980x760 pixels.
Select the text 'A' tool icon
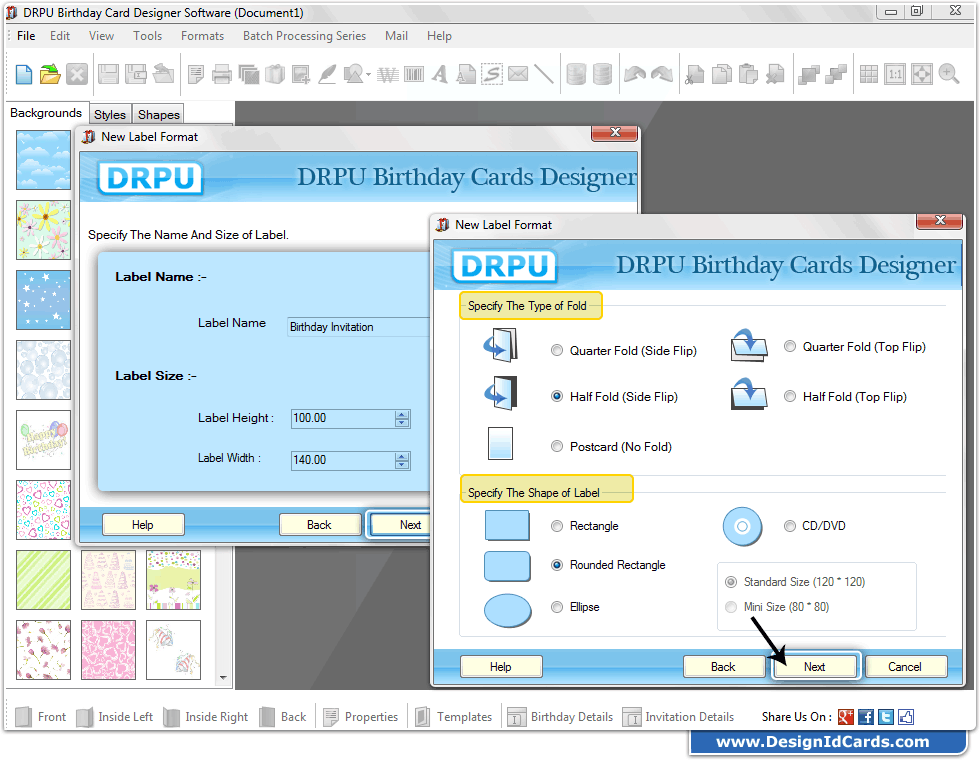pos(440,74)
